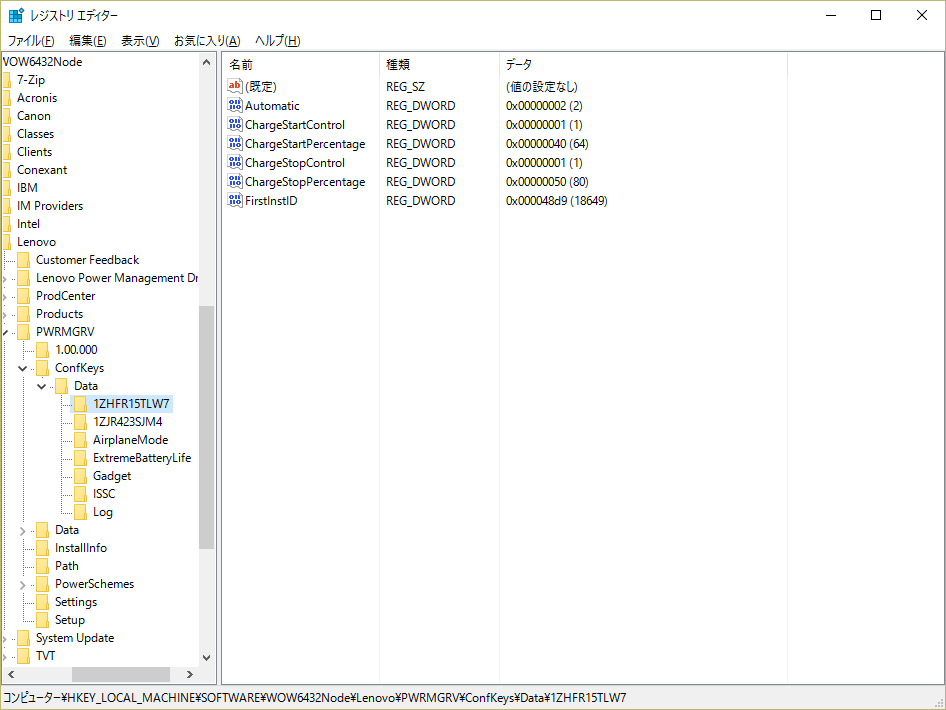Screen dimensions: 946x710
Task: Click the ChargeStartPercentage DWORD icon
Action: coord(235,144)
